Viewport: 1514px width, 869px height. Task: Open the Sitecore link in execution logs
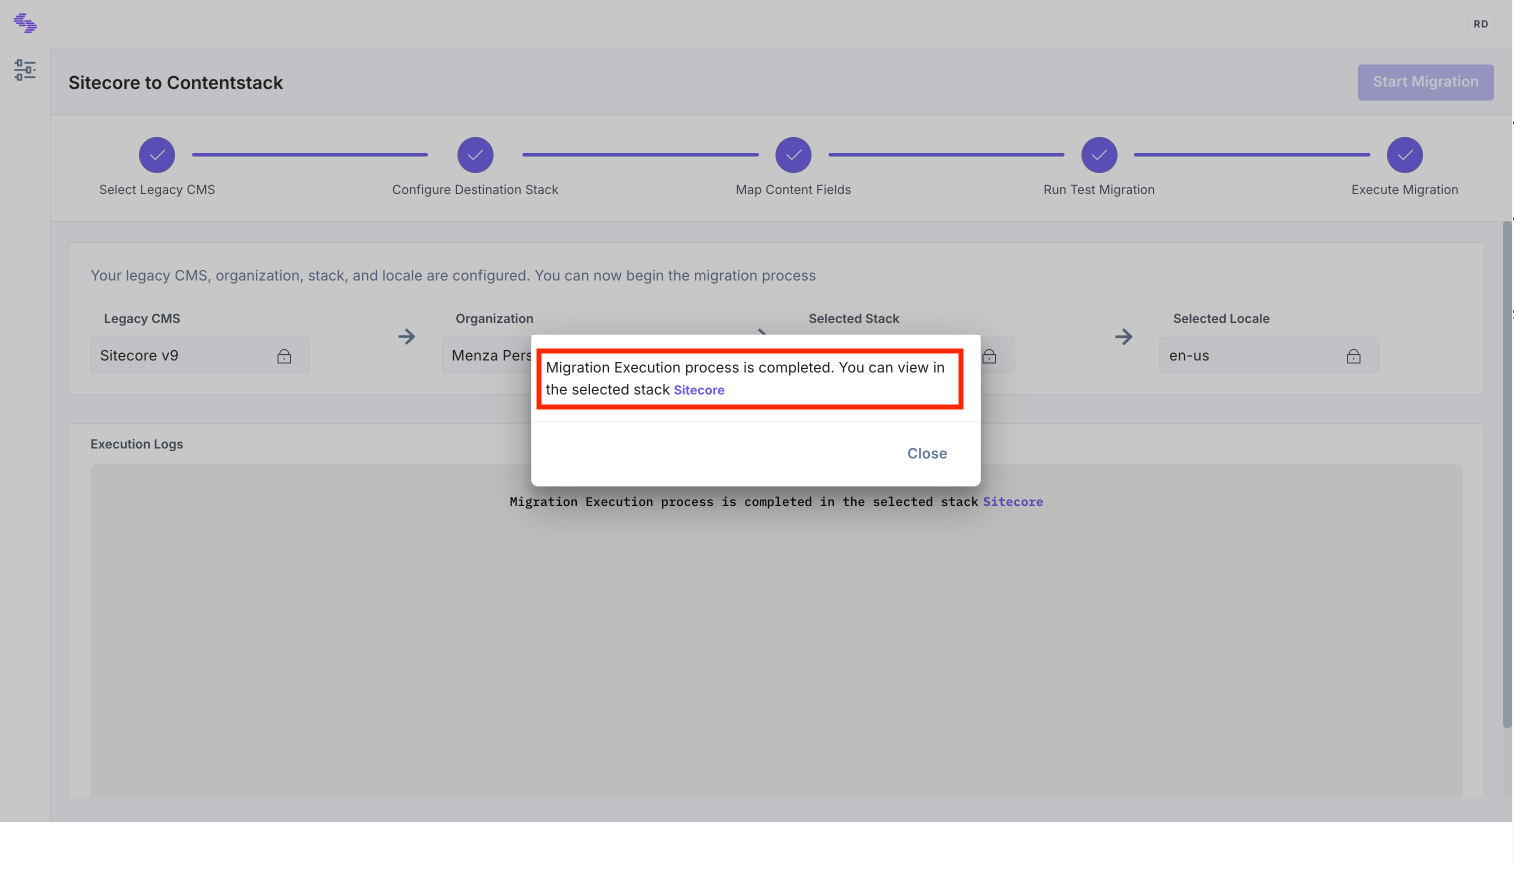(x=1012, y=502)
